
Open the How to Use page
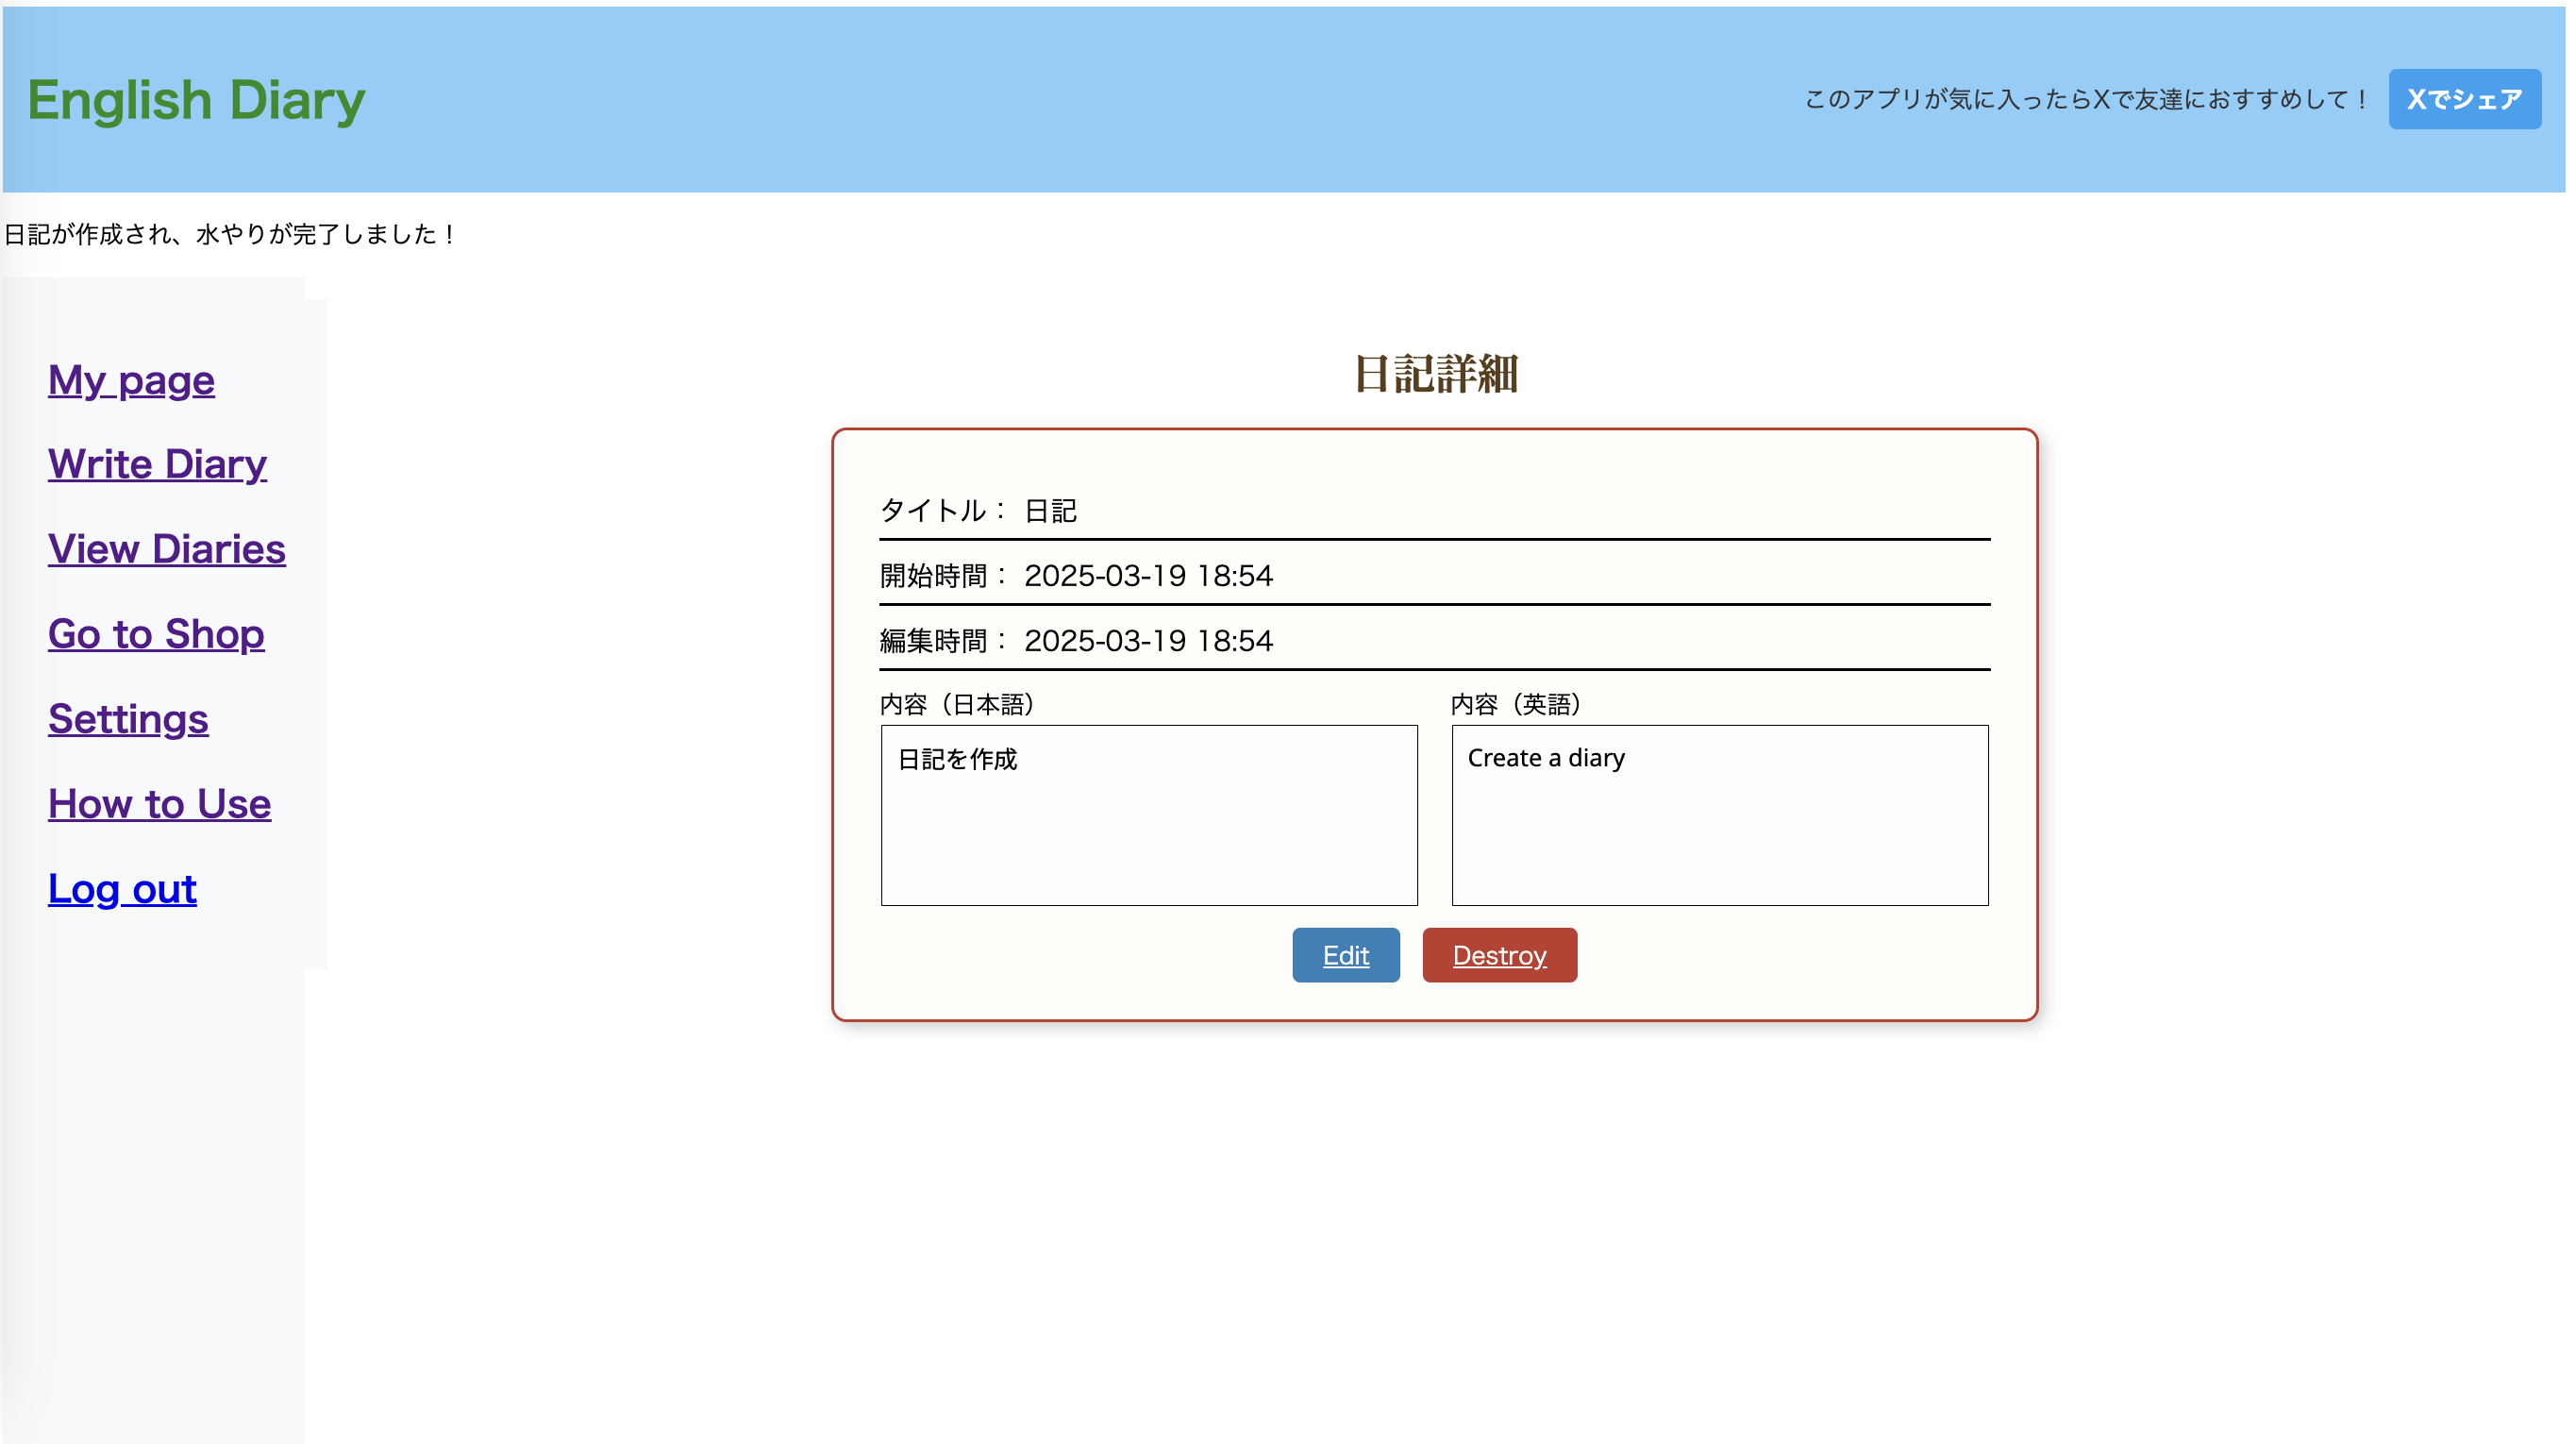pyautogui.click(x=159, y=804)
